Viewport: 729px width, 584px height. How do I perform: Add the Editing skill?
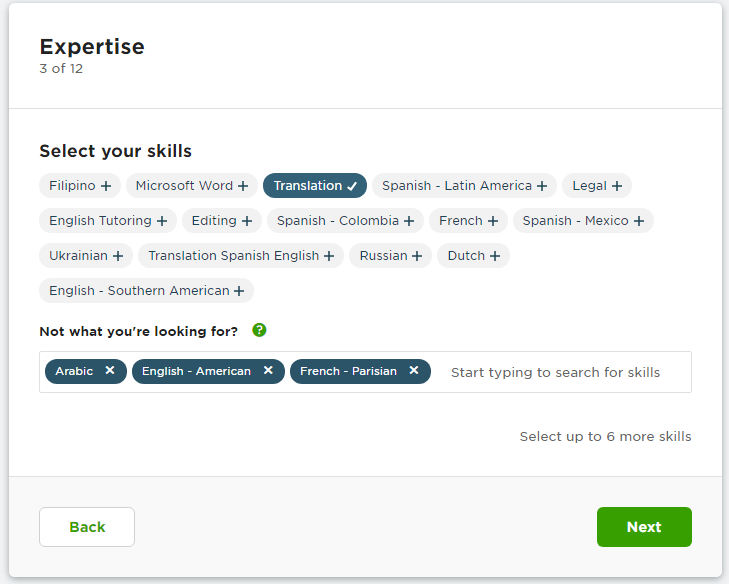[x=222, y=220]
